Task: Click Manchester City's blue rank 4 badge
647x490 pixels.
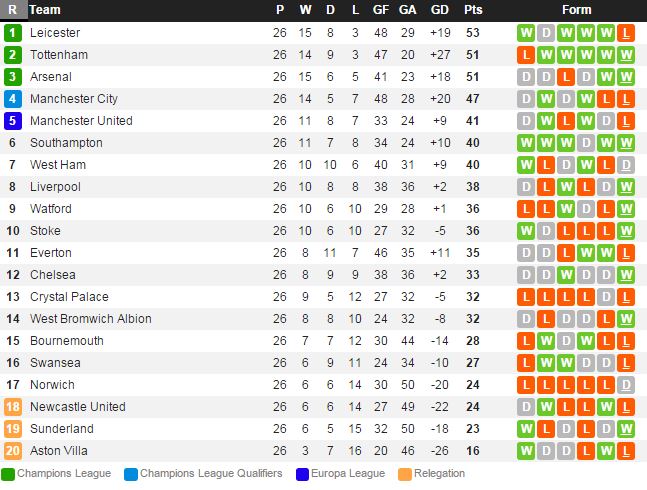Action: tap(12, 99)
